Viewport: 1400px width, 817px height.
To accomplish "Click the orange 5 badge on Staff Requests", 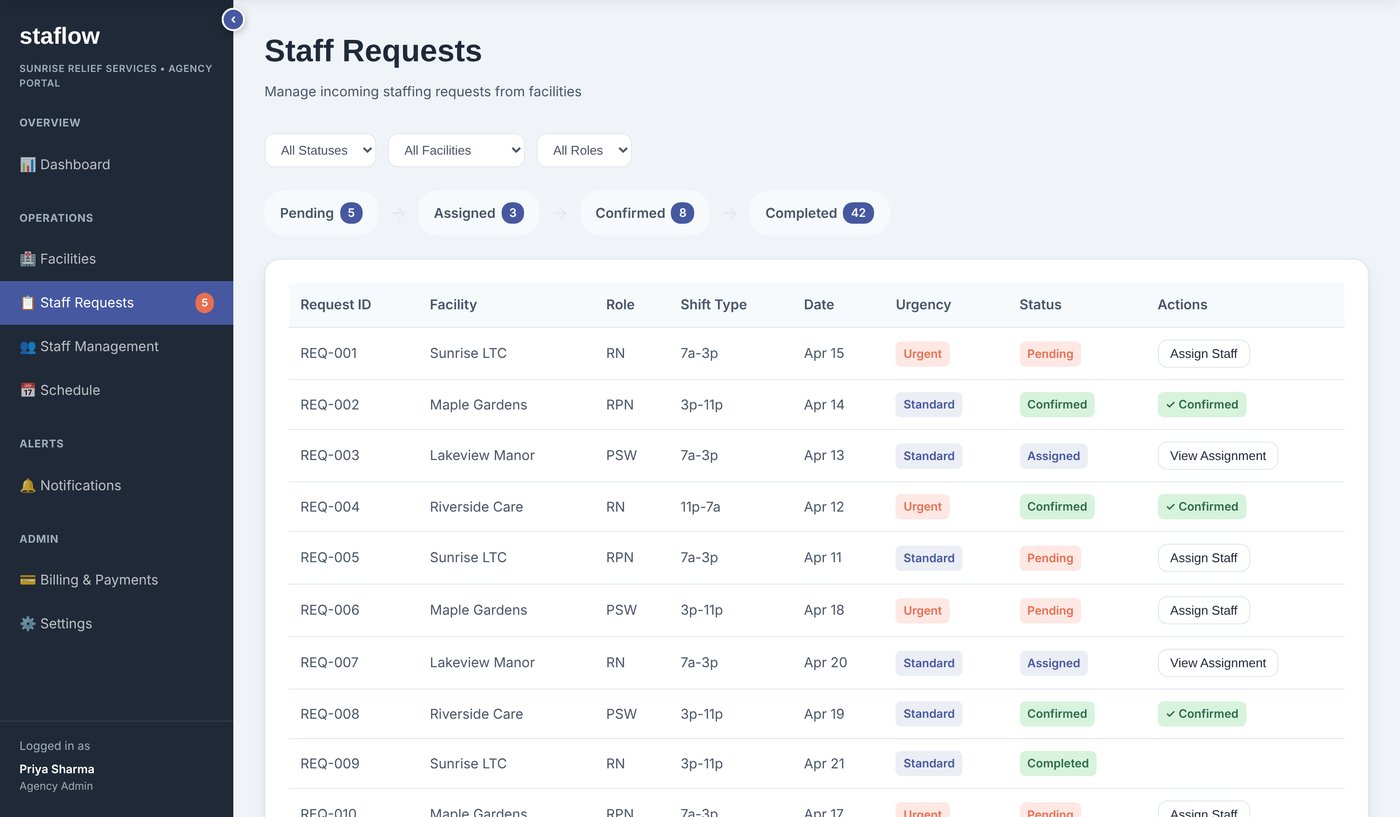I will pos(204,302).
